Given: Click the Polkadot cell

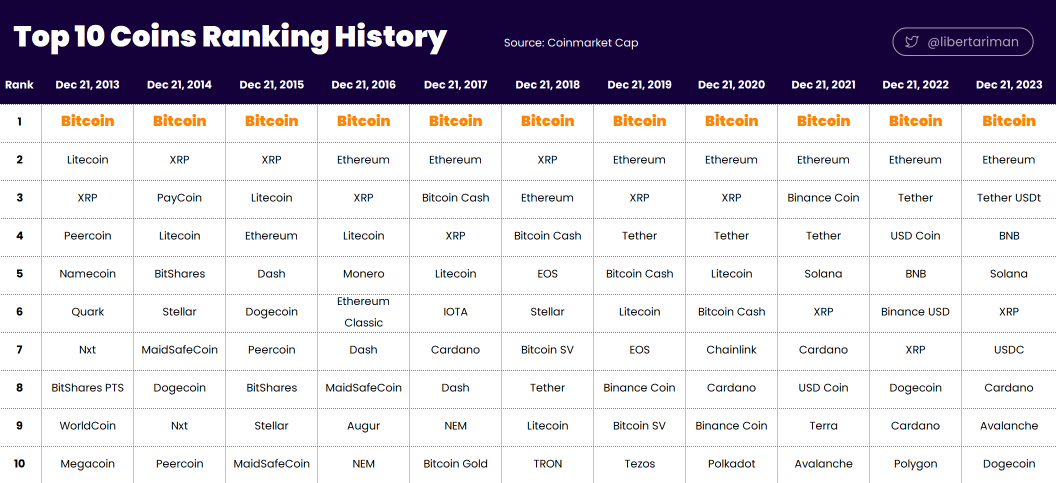Looking at the screenshot, I should [731, 464].
